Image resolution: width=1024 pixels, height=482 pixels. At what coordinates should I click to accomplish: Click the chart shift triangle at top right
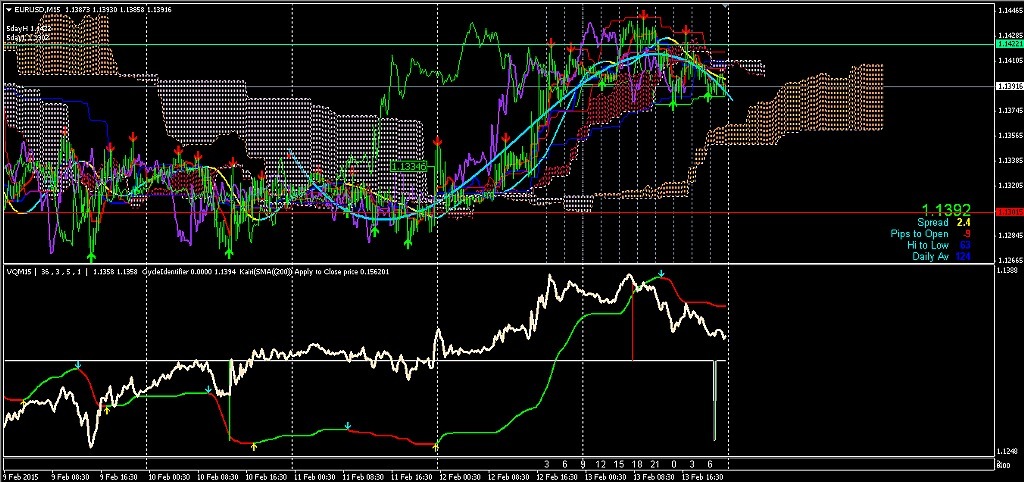pyautogui.click(x=726, y=6)
